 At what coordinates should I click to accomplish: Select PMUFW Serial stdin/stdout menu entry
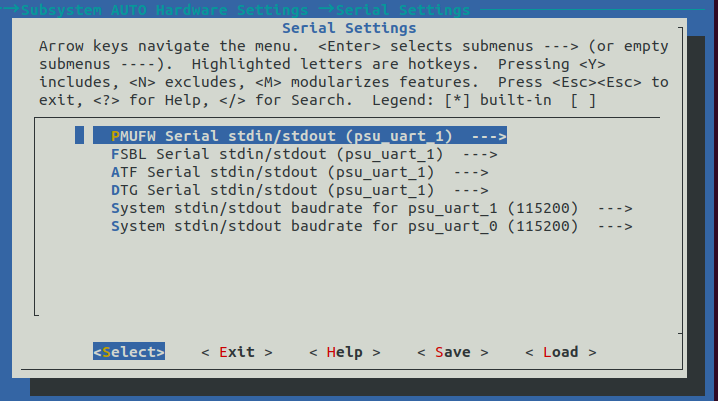(282, 136)
